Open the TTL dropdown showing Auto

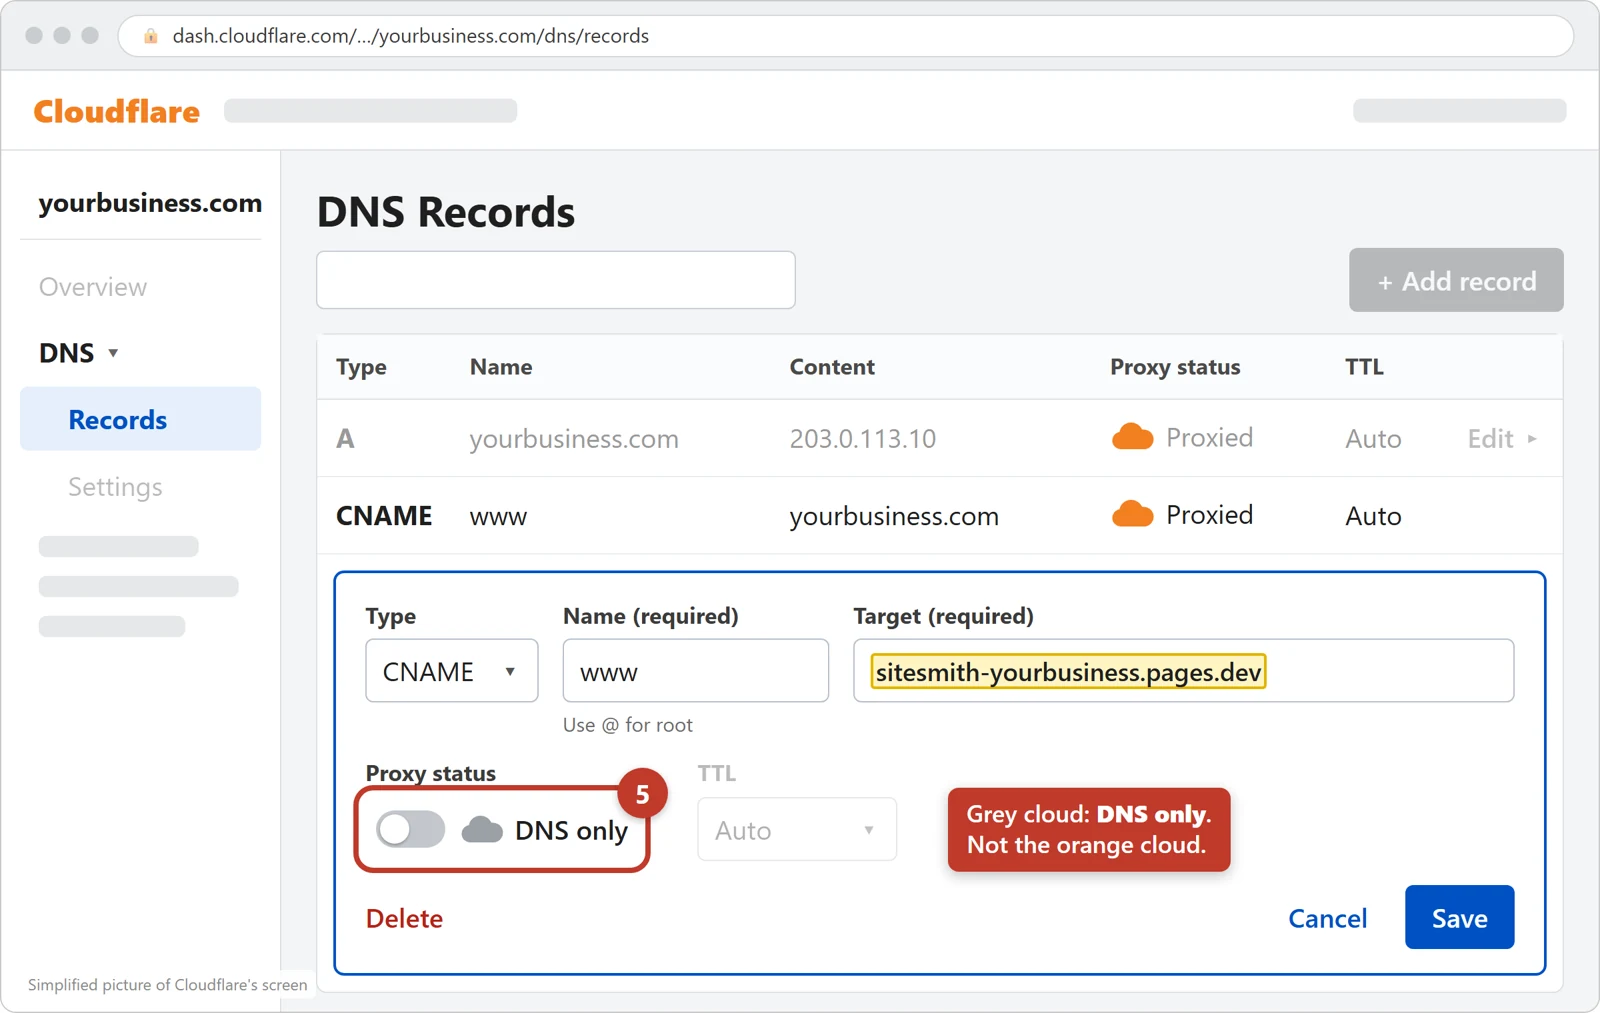point(797,829)
